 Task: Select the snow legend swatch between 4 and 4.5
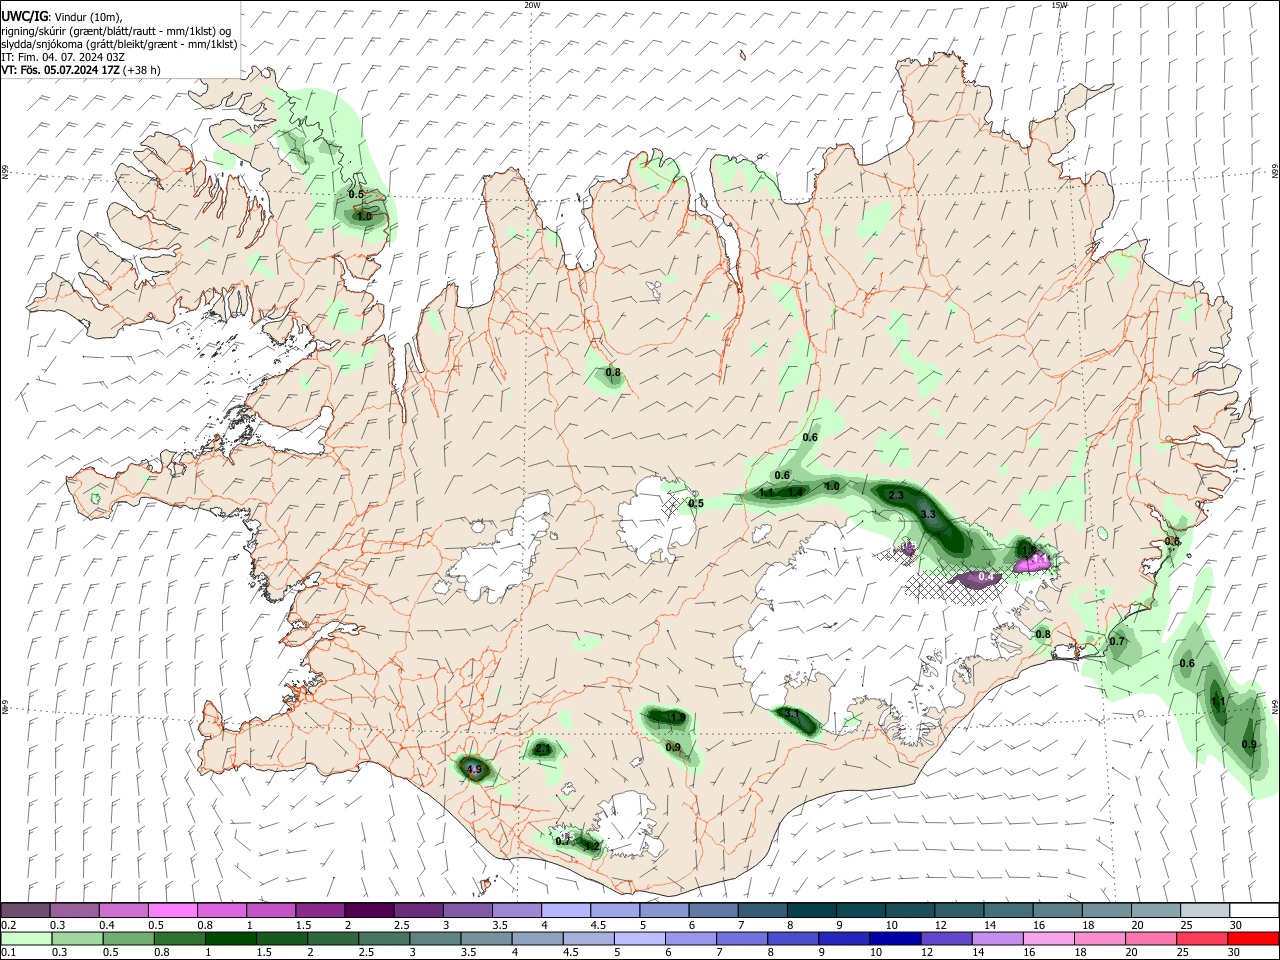tap(565, 910)
